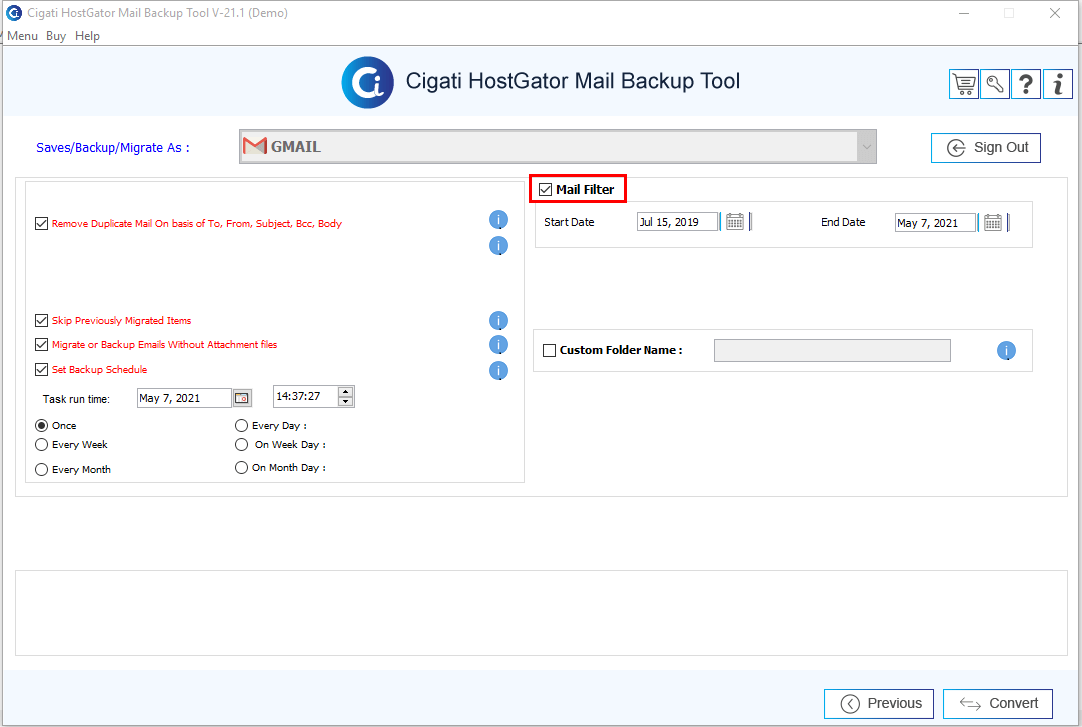
Task: Toggle Migrate or Backup Emails Without Attachment
Action: pyautogui.click(x=41, y=345)
